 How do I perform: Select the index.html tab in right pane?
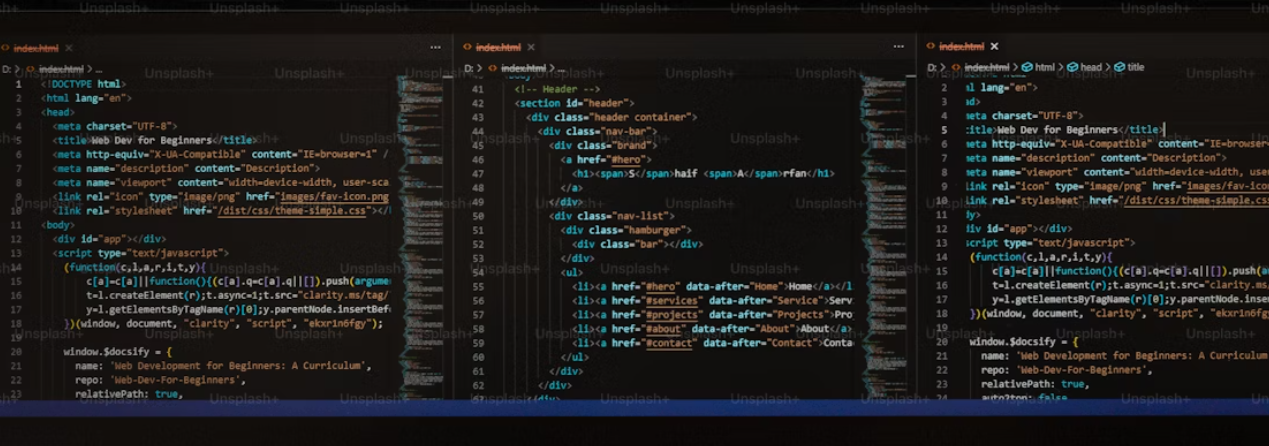pyautogui.click(x=961, y=47)
